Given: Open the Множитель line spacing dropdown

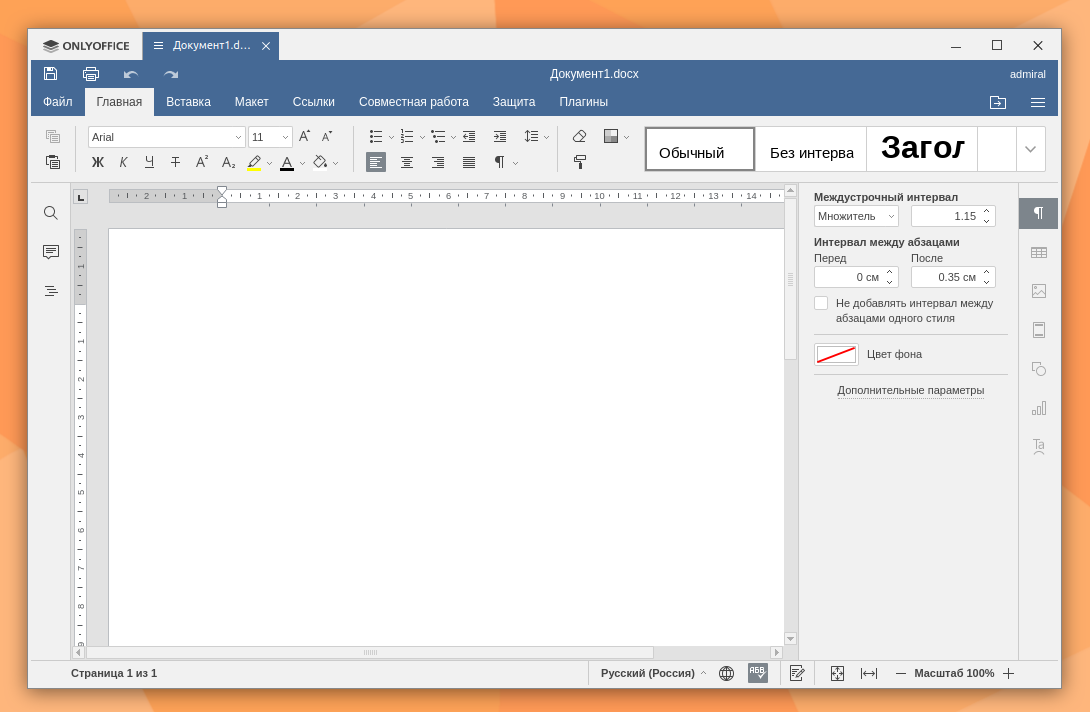Looking at the screenshot, I should [x=856, y=216].
